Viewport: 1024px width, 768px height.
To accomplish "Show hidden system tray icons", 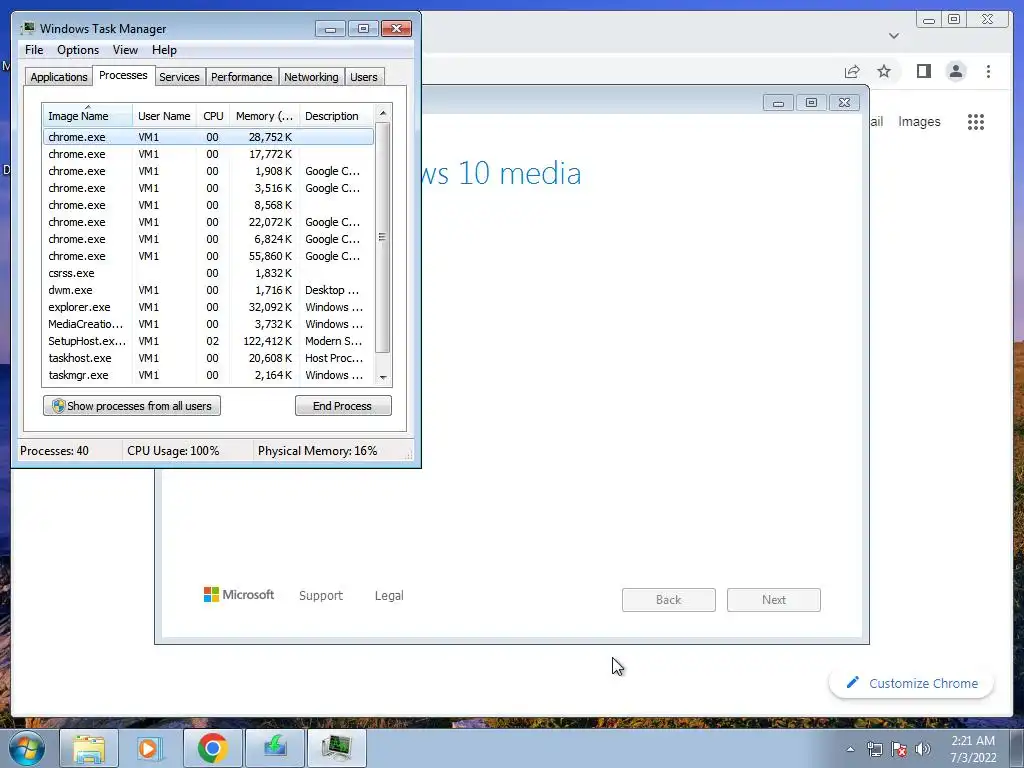I will tap(850, 749).
